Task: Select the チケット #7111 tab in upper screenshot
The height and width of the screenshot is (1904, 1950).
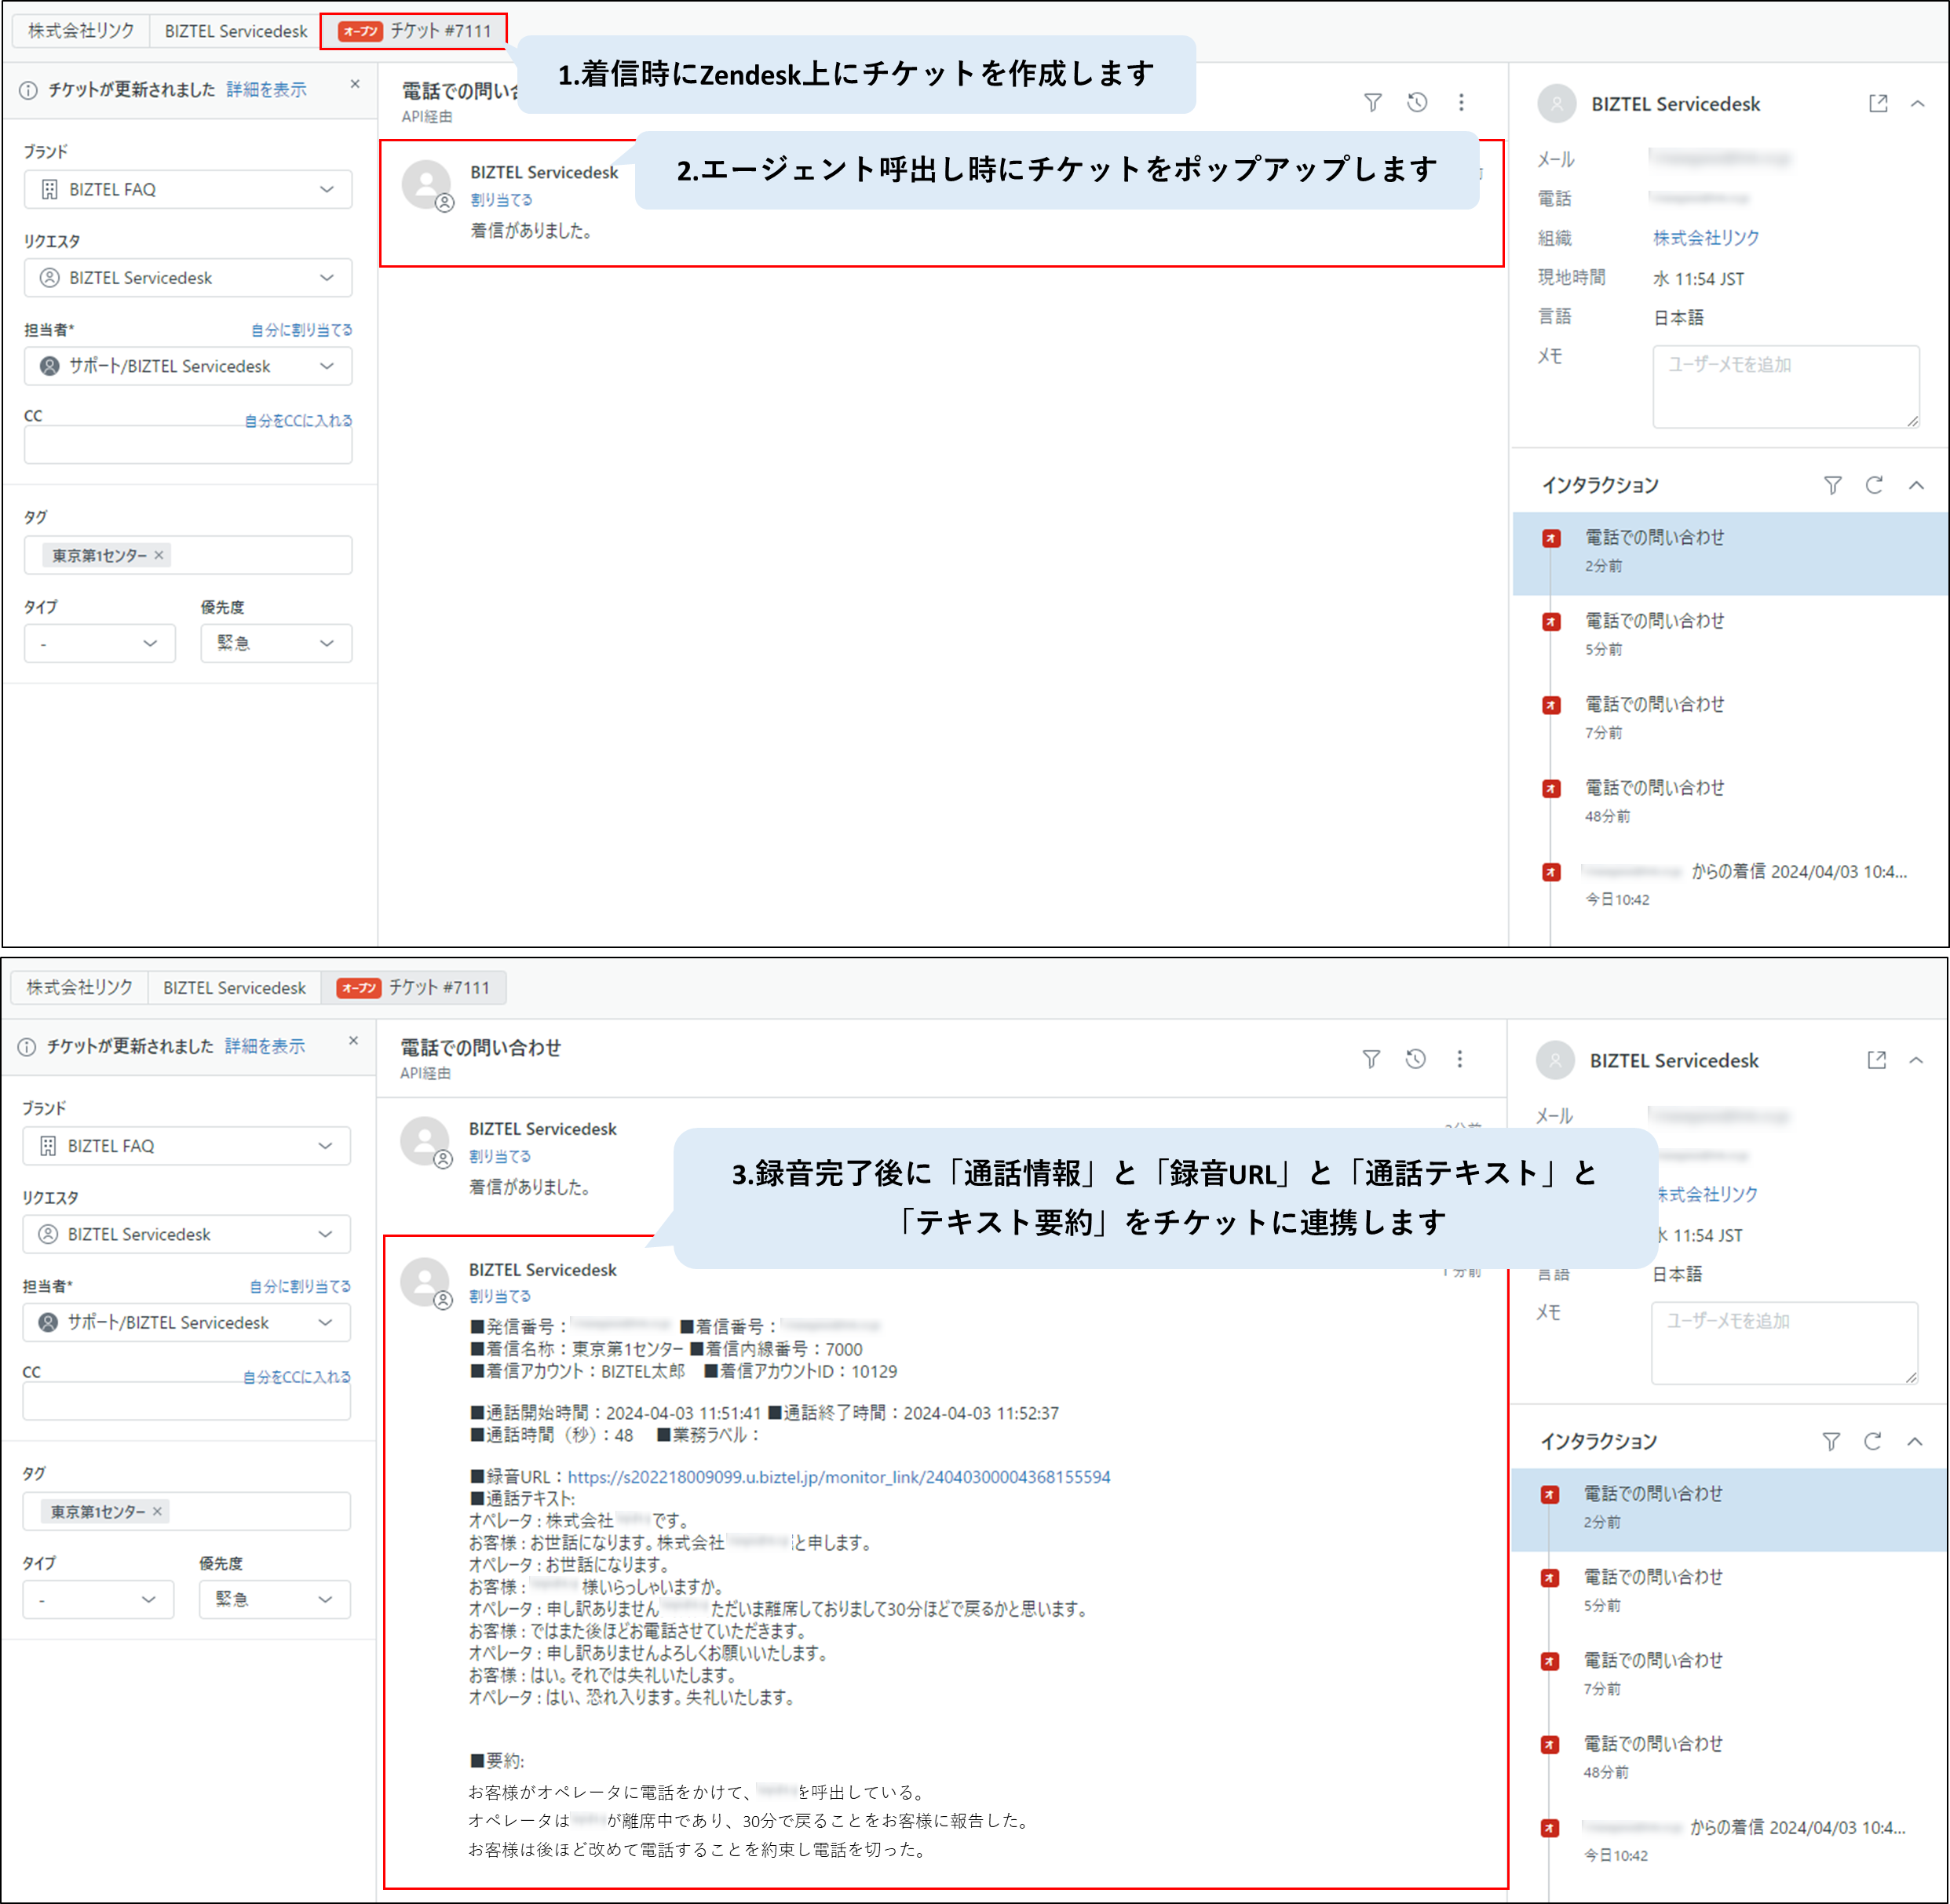Action: point(414,31)
